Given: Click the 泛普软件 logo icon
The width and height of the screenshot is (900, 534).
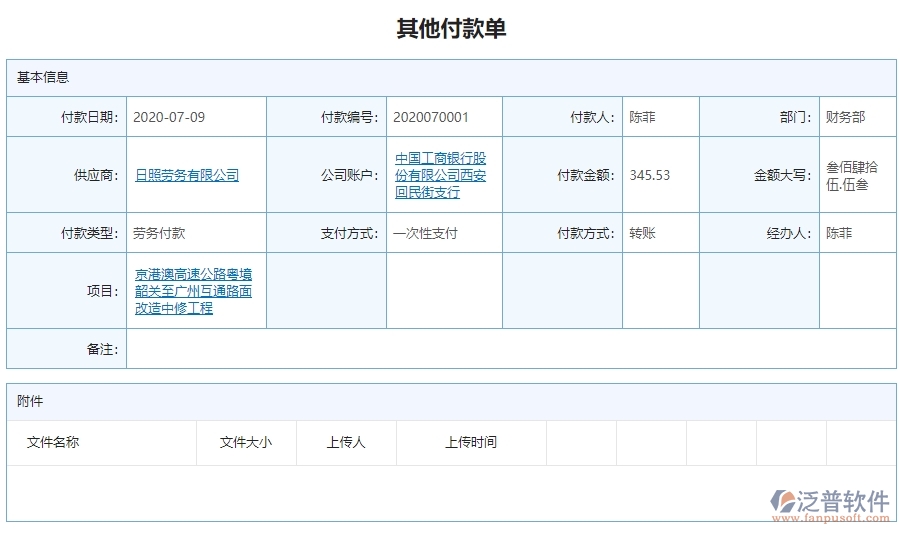Looking at the screenshot, I should [783, 502].
